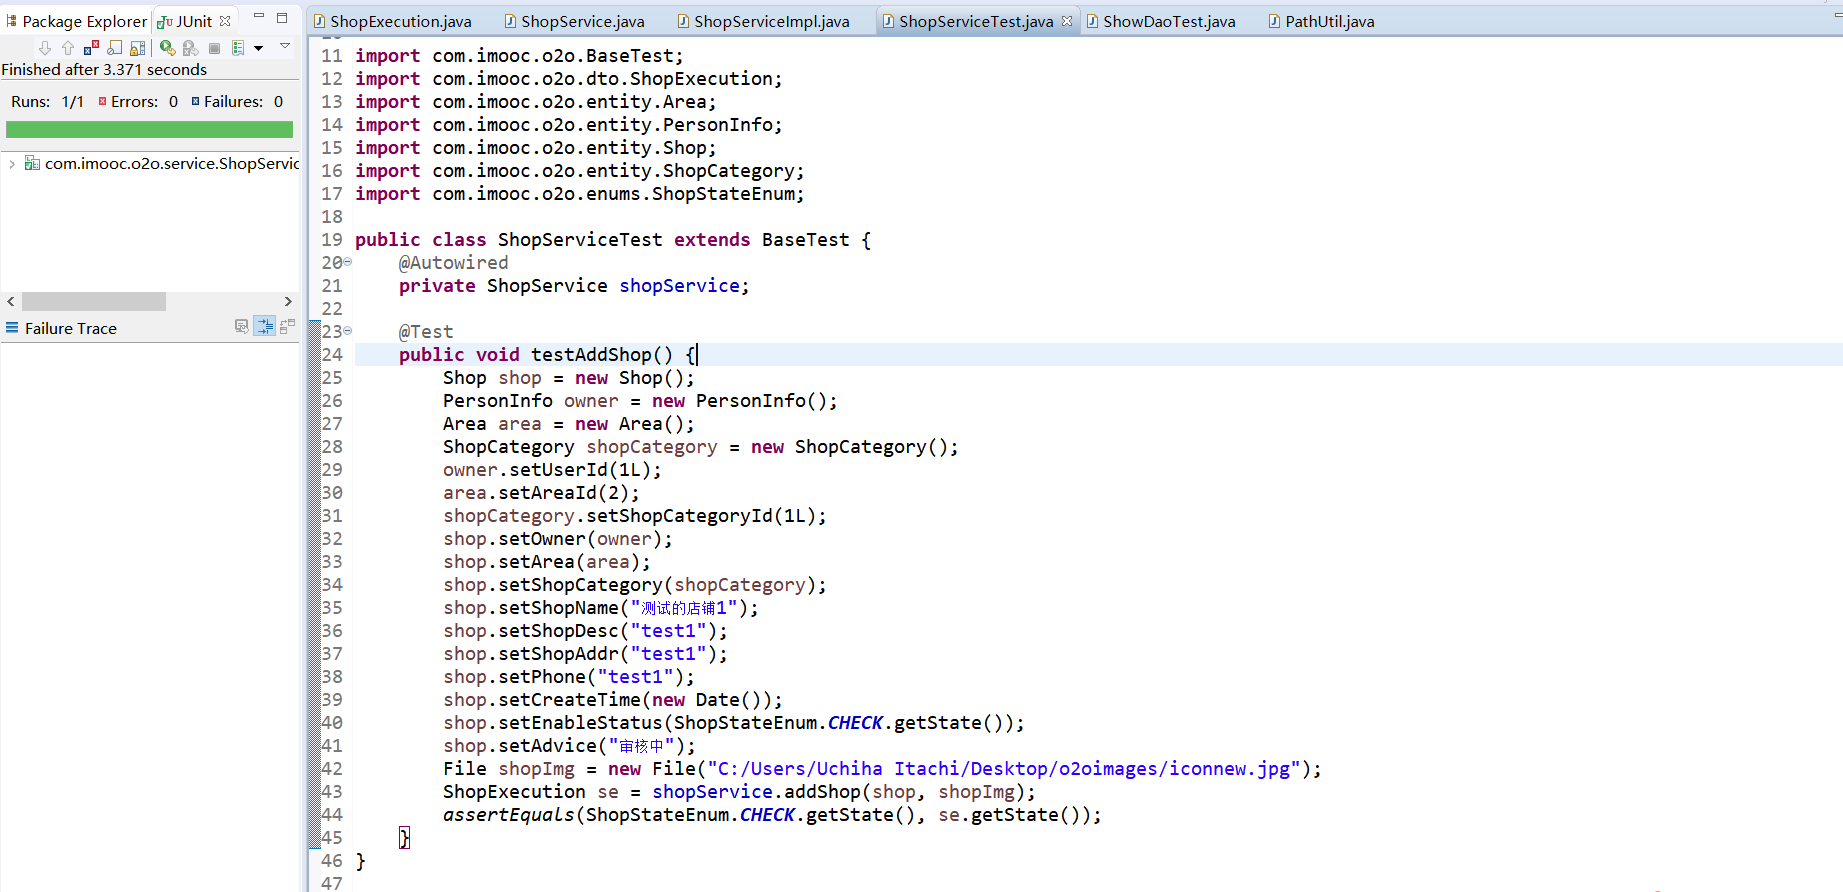This screenshot has width=1843, height=892.
Task: Click the Failures count indicator
Action: click(x=238, y=101)
